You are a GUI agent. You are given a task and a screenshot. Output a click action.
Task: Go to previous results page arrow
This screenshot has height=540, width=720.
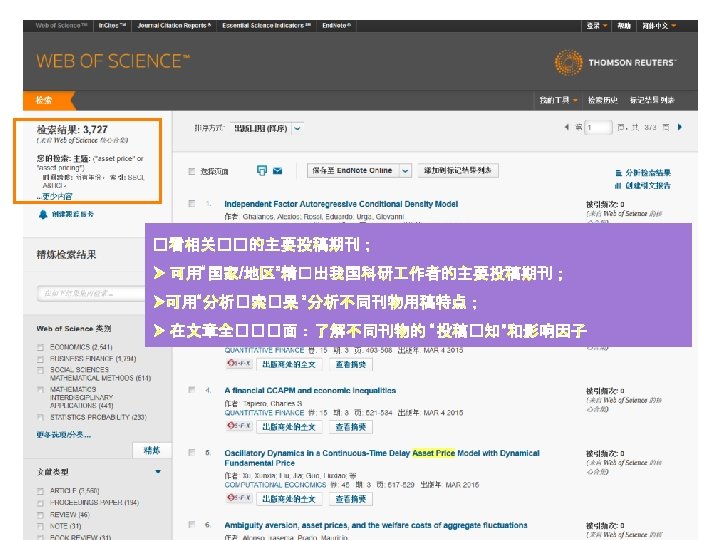567,127
